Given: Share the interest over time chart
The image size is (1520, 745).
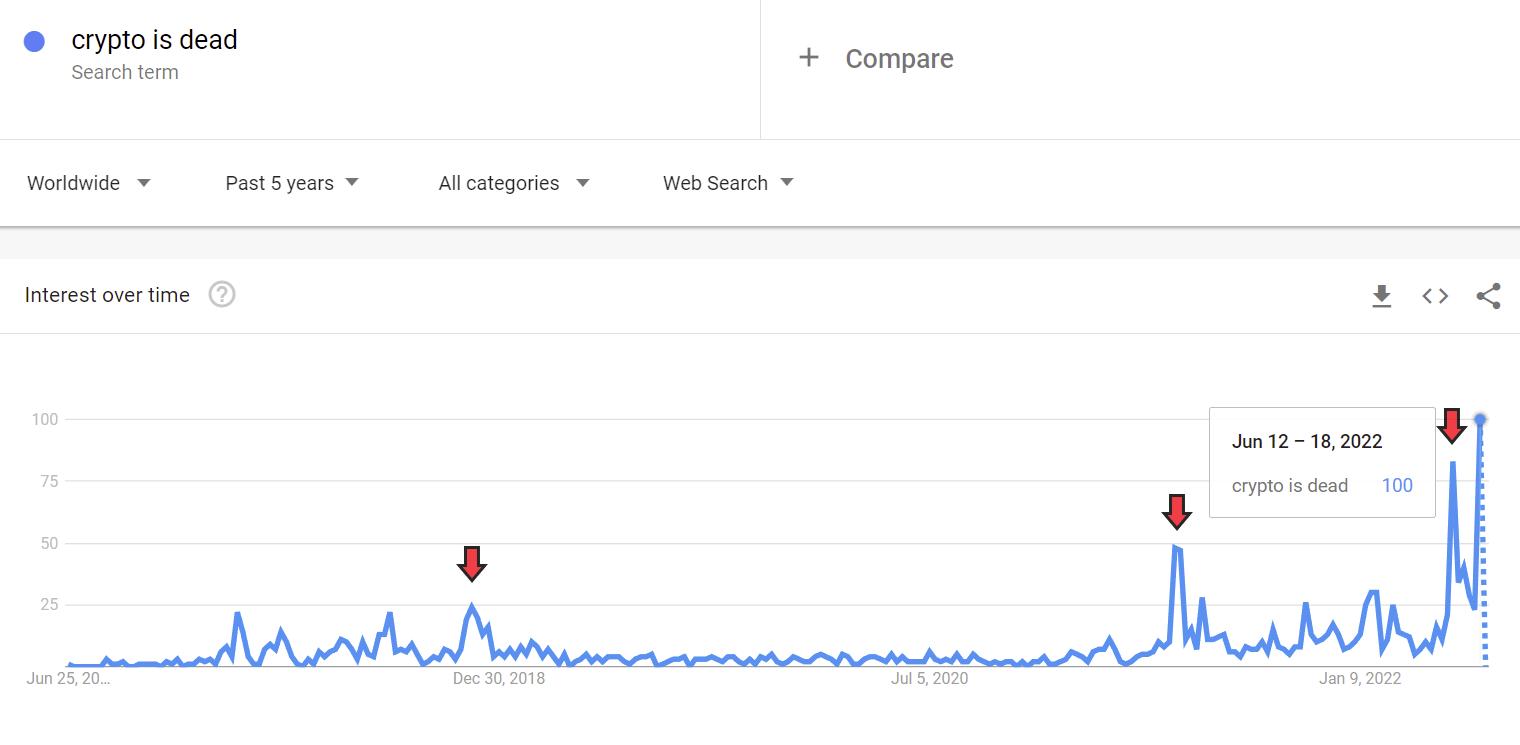Looking at the screenshot, I should pyautogui.click(x=1488, y=295).
